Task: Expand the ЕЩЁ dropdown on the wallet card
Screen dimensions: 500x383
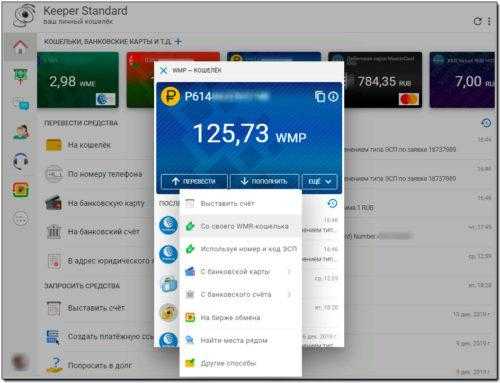Action: tap(319, 181)
